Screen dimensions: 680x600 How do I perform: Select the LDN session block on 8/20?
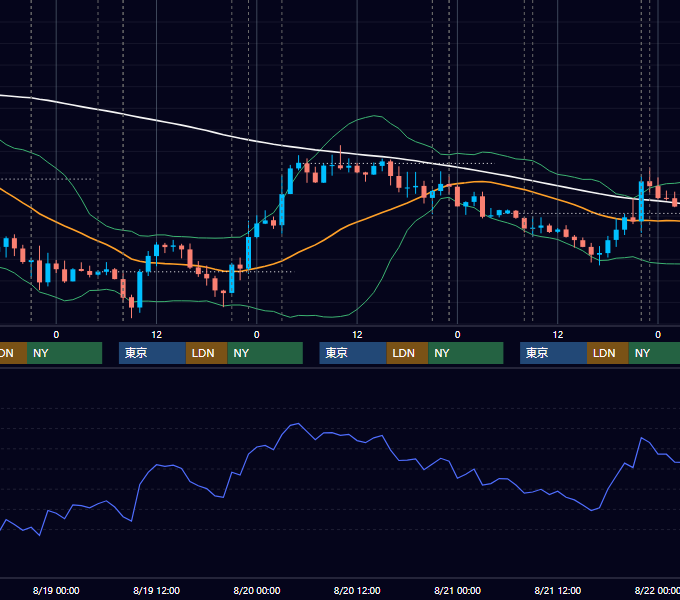pyautogui.click(x=407, y=353)
